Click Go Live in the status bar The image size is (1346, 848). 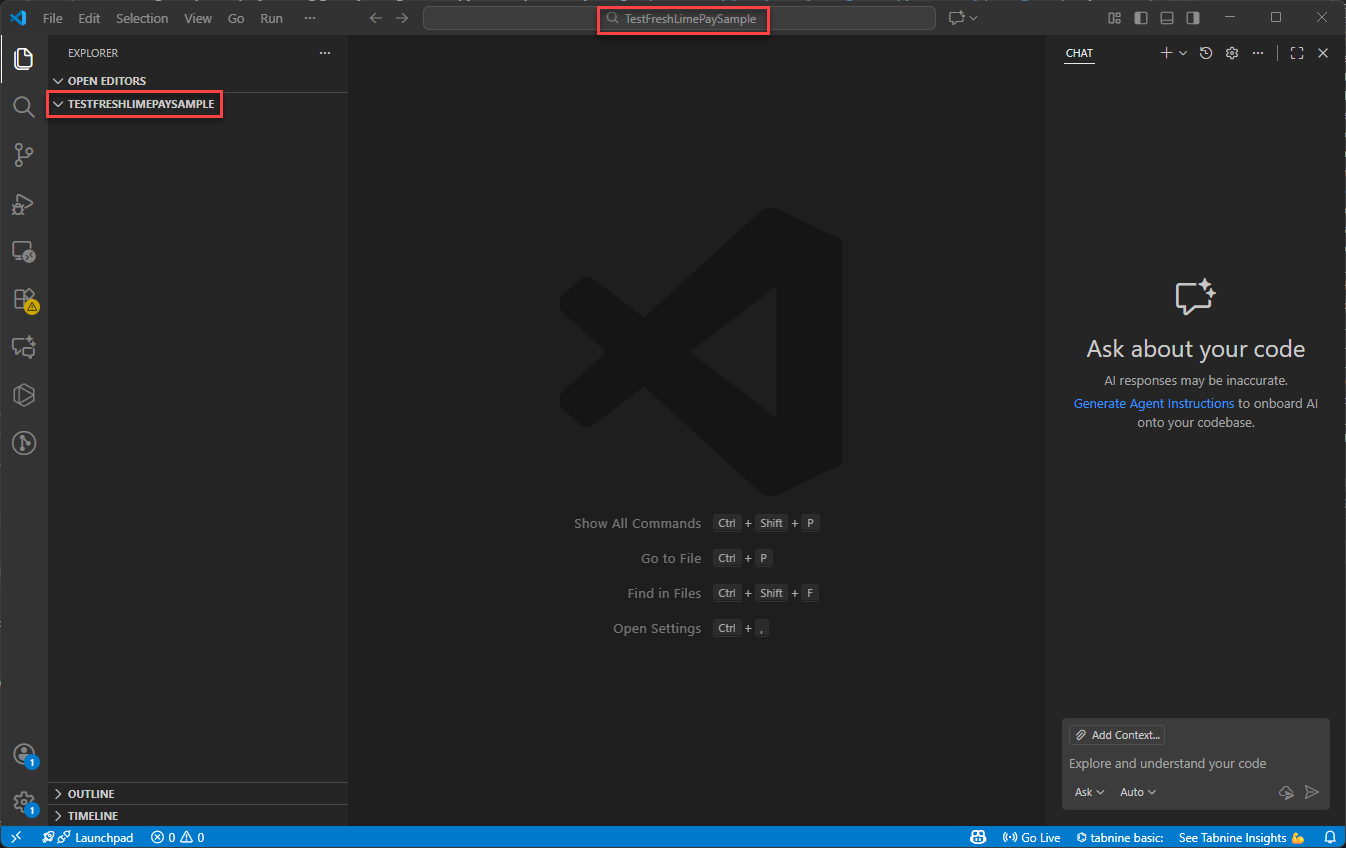pyautogui.click(x=1031, y=837)
